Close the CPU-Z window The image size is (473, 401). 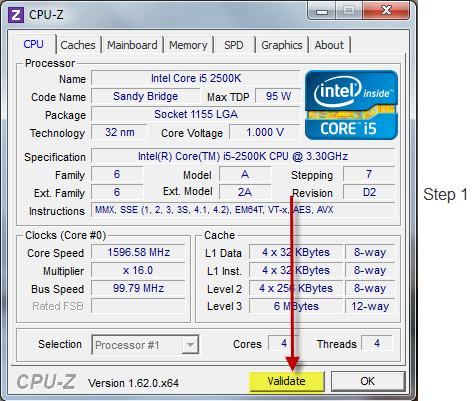click(386, 11)
